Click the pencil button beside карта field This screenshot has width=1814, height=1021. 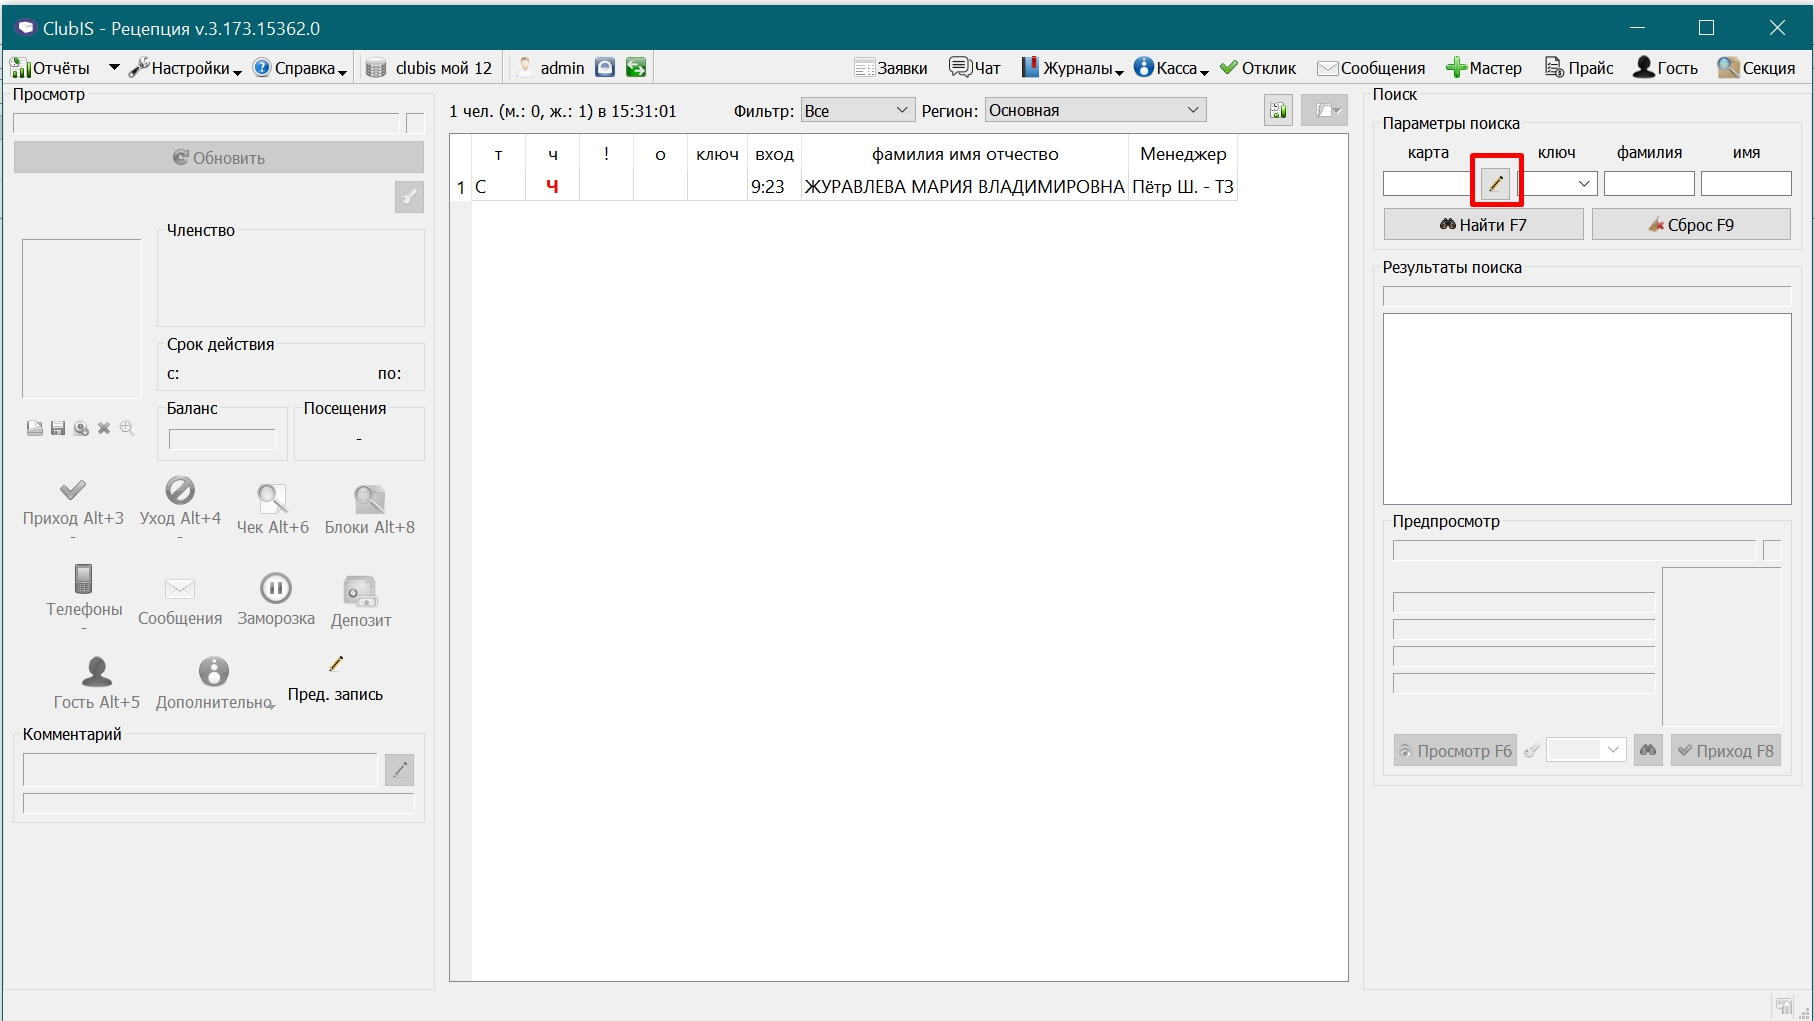click(x=1496, y=184)
